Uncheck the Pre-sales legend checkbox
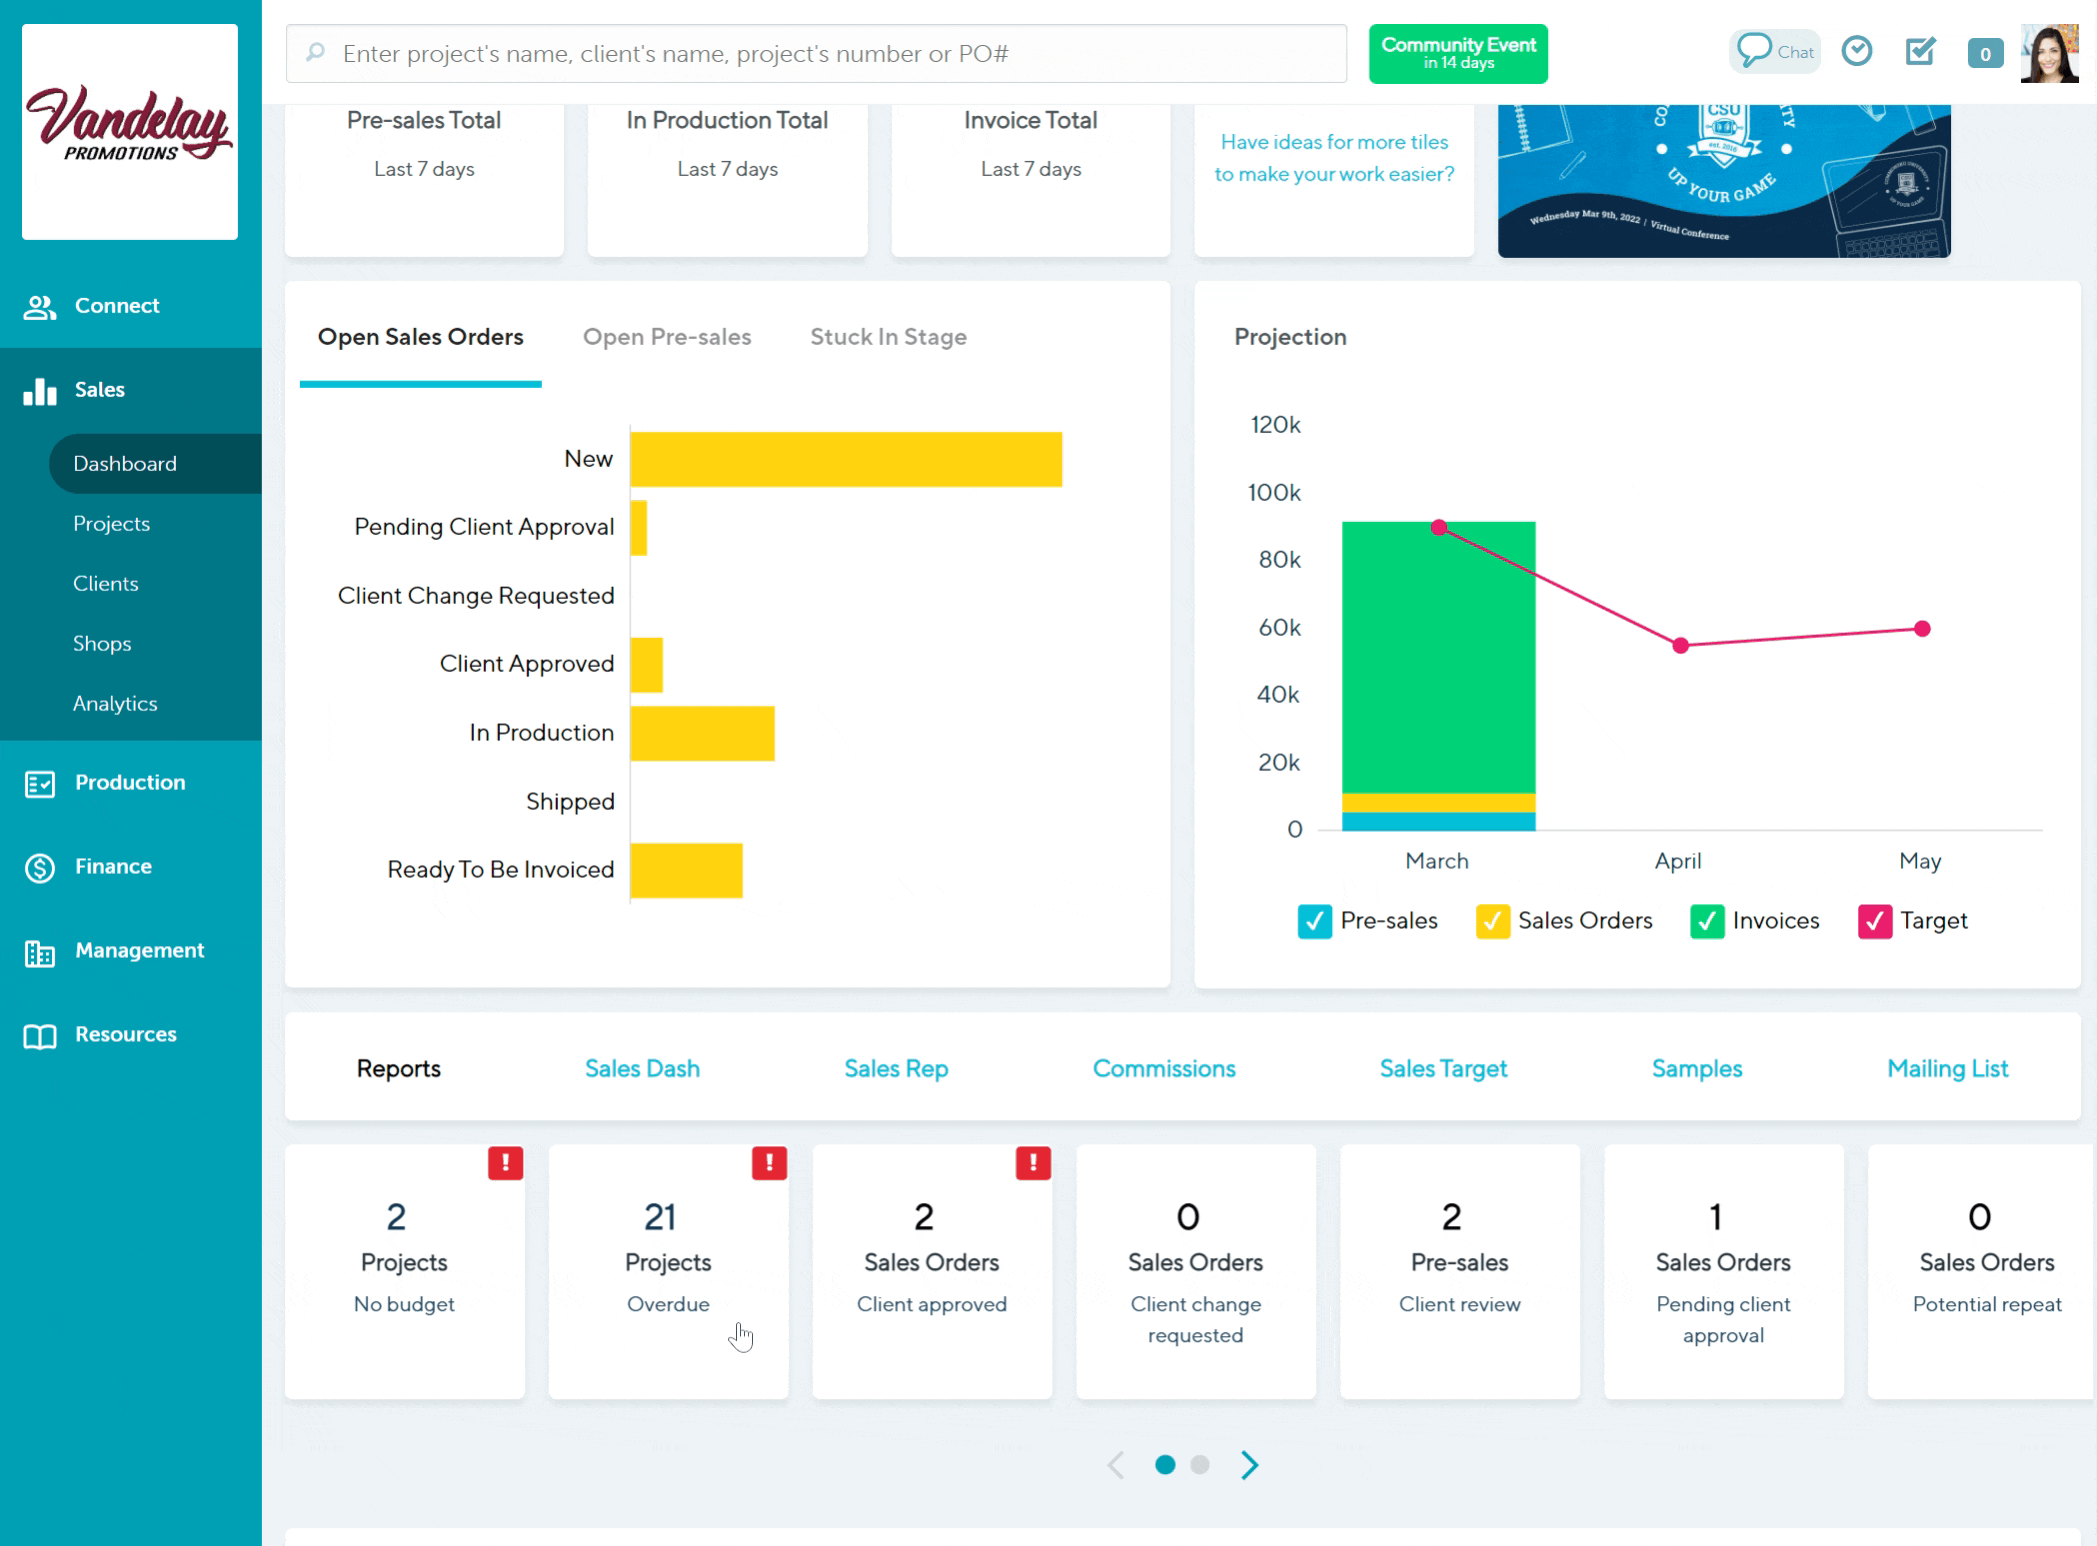 click(1314, 921)
